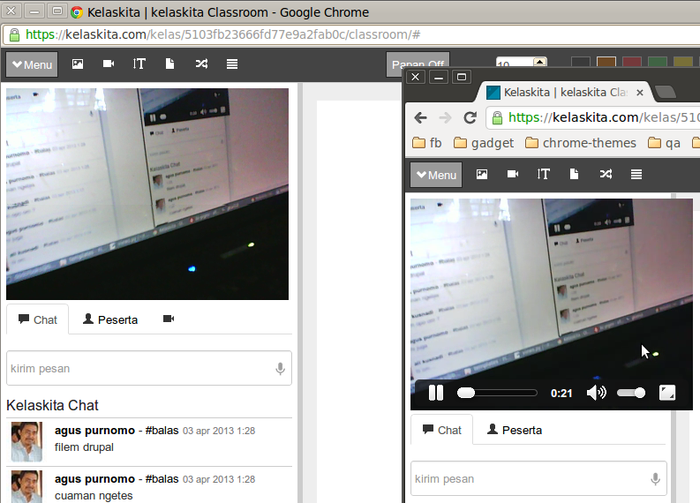The width and height of the screenshot is (700, 503).
Task: Click the video camera icon in front window toolbar
Action: [x=513, y=174]
